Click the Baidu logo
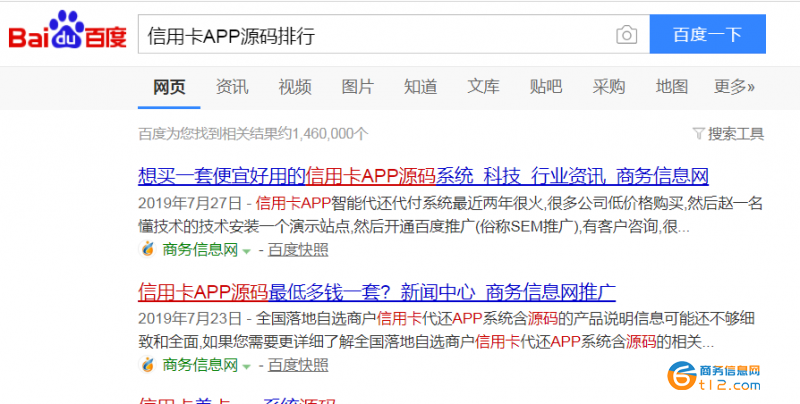The height and width of the screenshot is (404, 800). pos(67,30)
